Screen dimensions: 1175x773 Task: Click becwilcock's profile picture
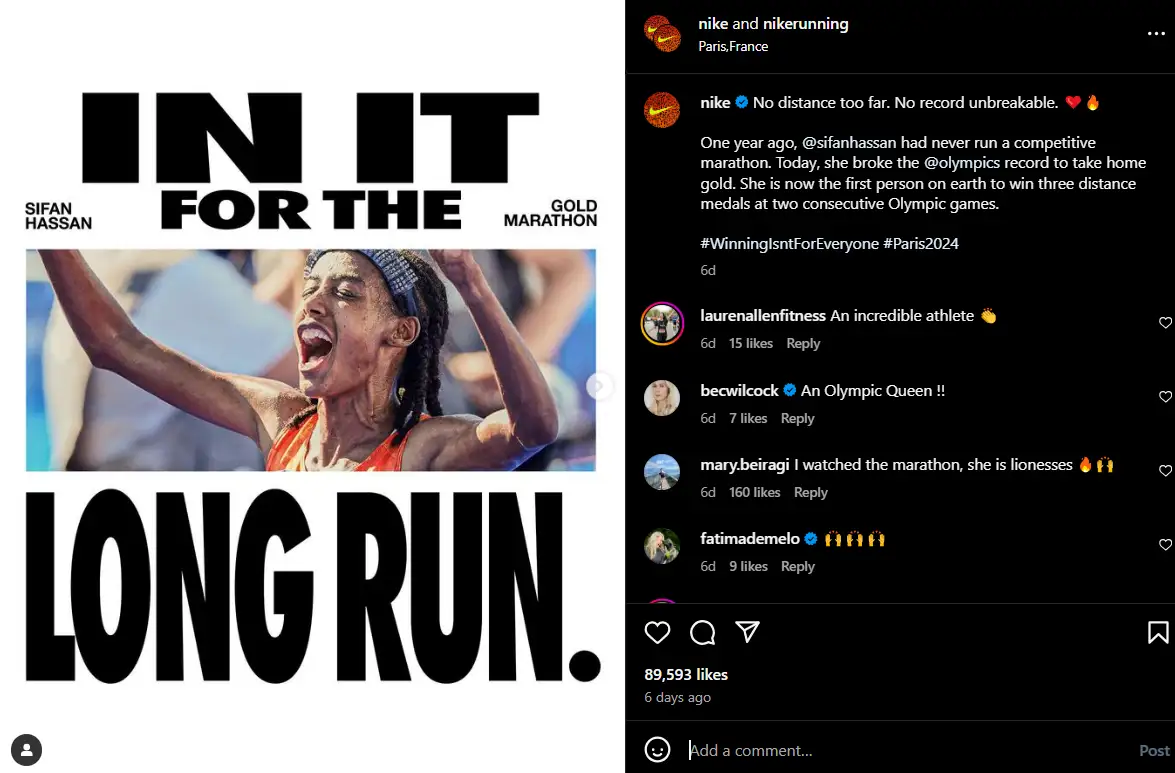point(662,397)
